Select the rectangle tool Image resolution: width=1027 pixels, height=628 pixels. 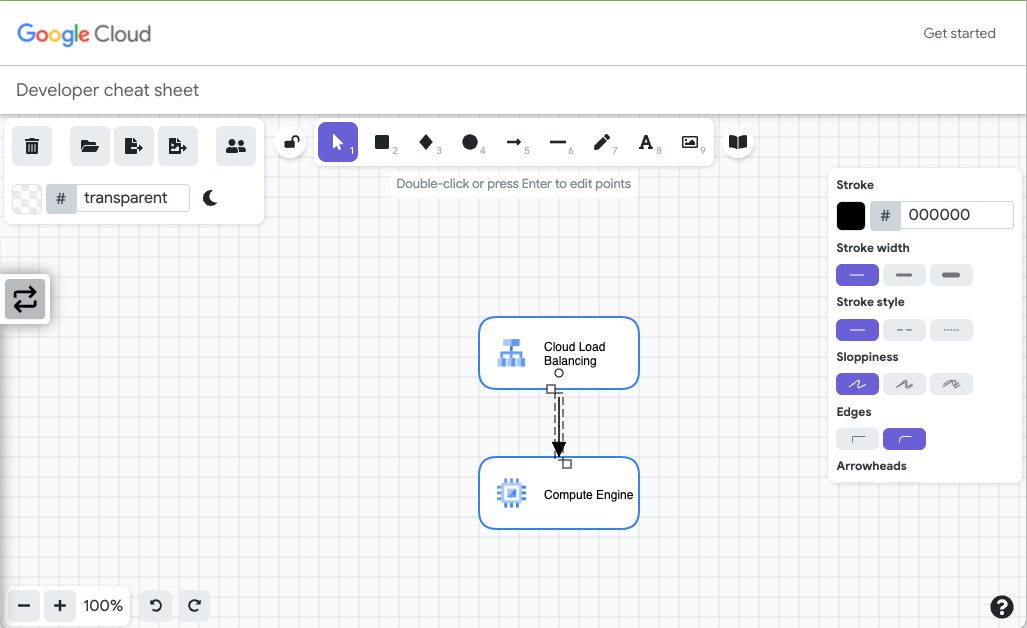coord(382,142)
